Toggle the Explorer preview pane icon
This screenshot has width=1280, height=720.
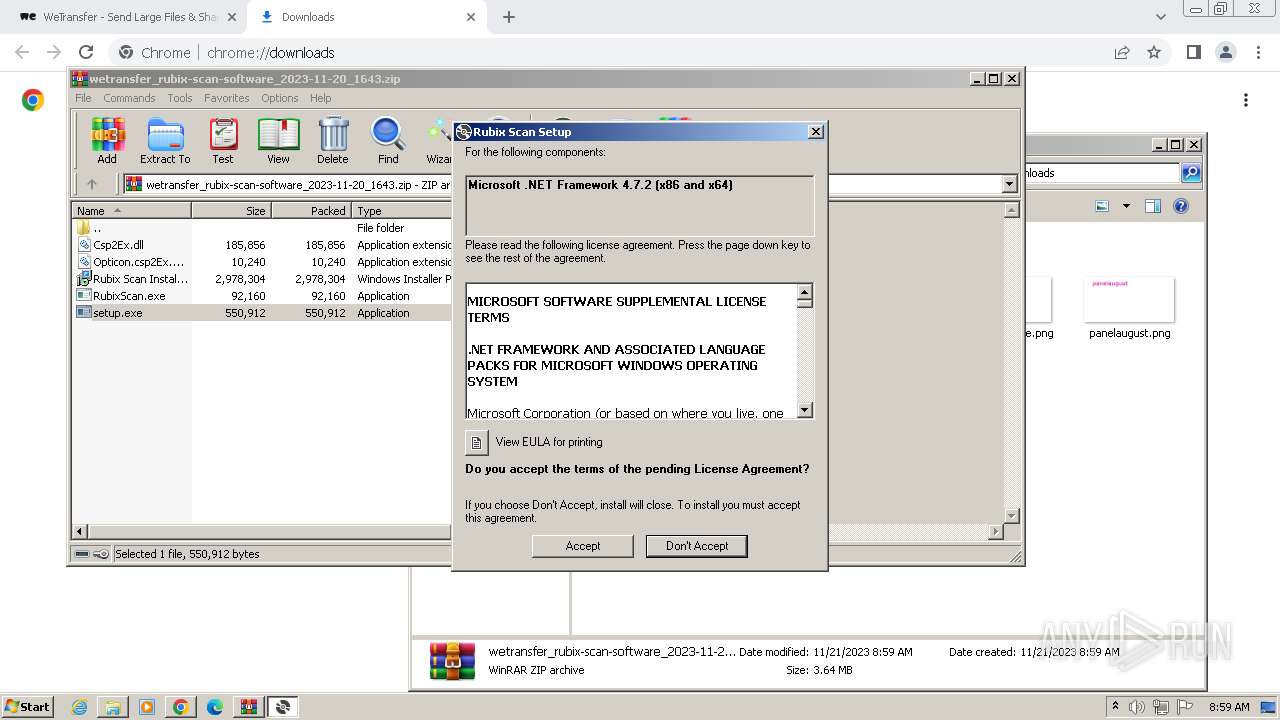click(x=1152, y=206)
